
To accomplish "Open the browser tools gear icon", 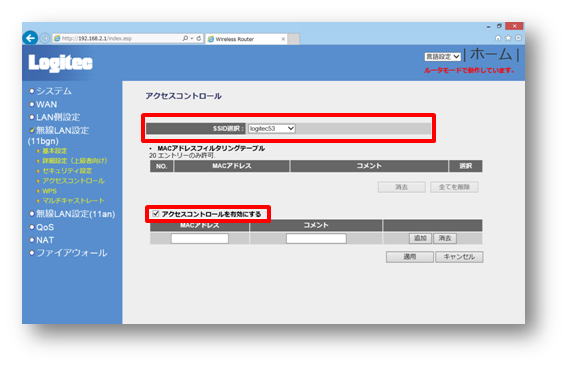I will pyautogui.click(x=518, y=38).
